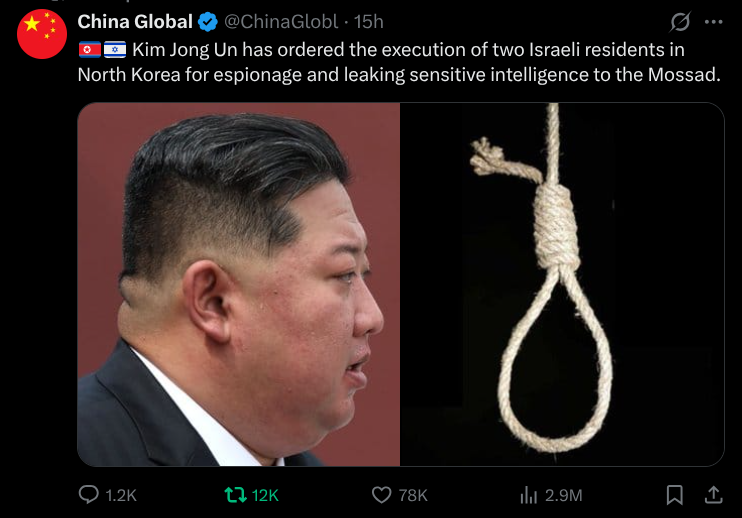Click the tweet text about espionage
The width and height of the screenshot is (742, 518).
click(x=399, y=62)
